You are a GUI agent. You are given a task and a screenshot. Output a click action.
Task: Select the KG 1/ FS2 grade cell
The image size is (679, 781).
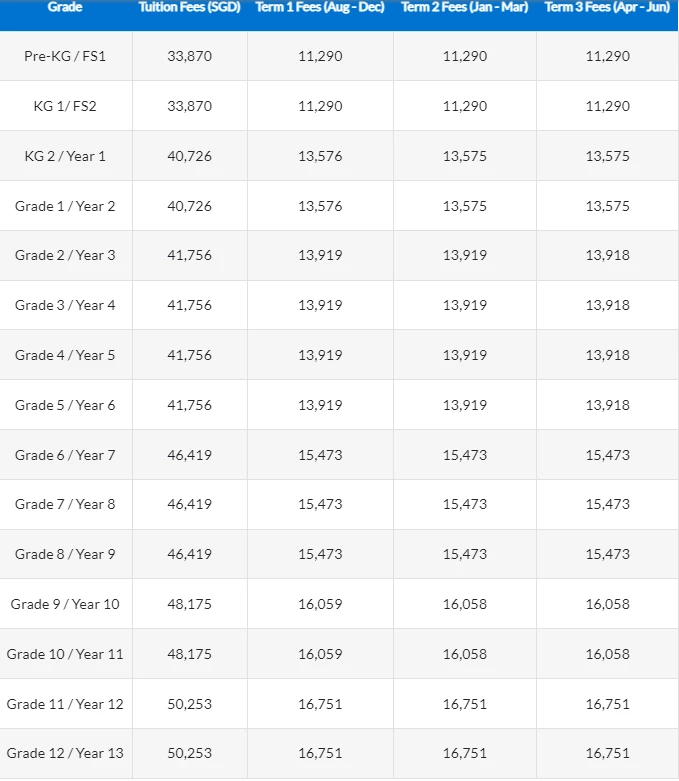click(x=65, y=106)
